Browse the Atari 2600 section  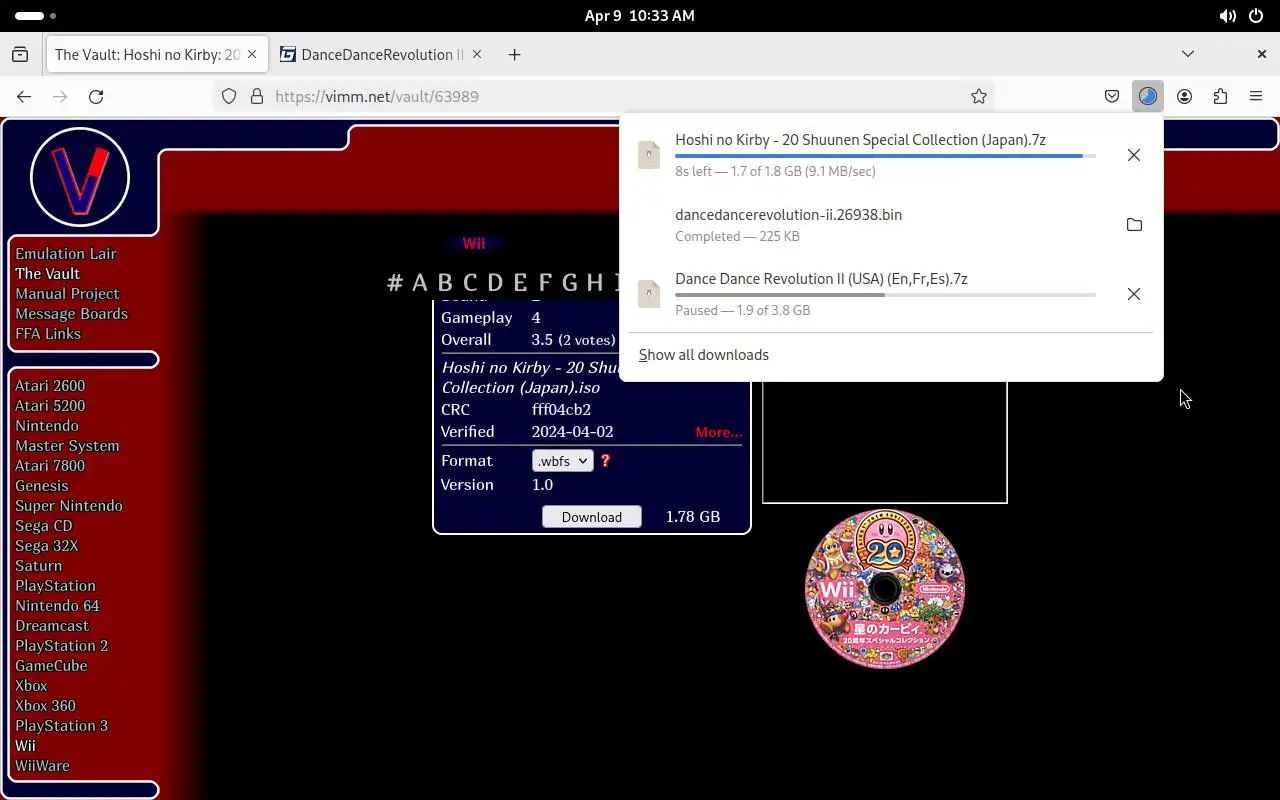tap(50, 386)
